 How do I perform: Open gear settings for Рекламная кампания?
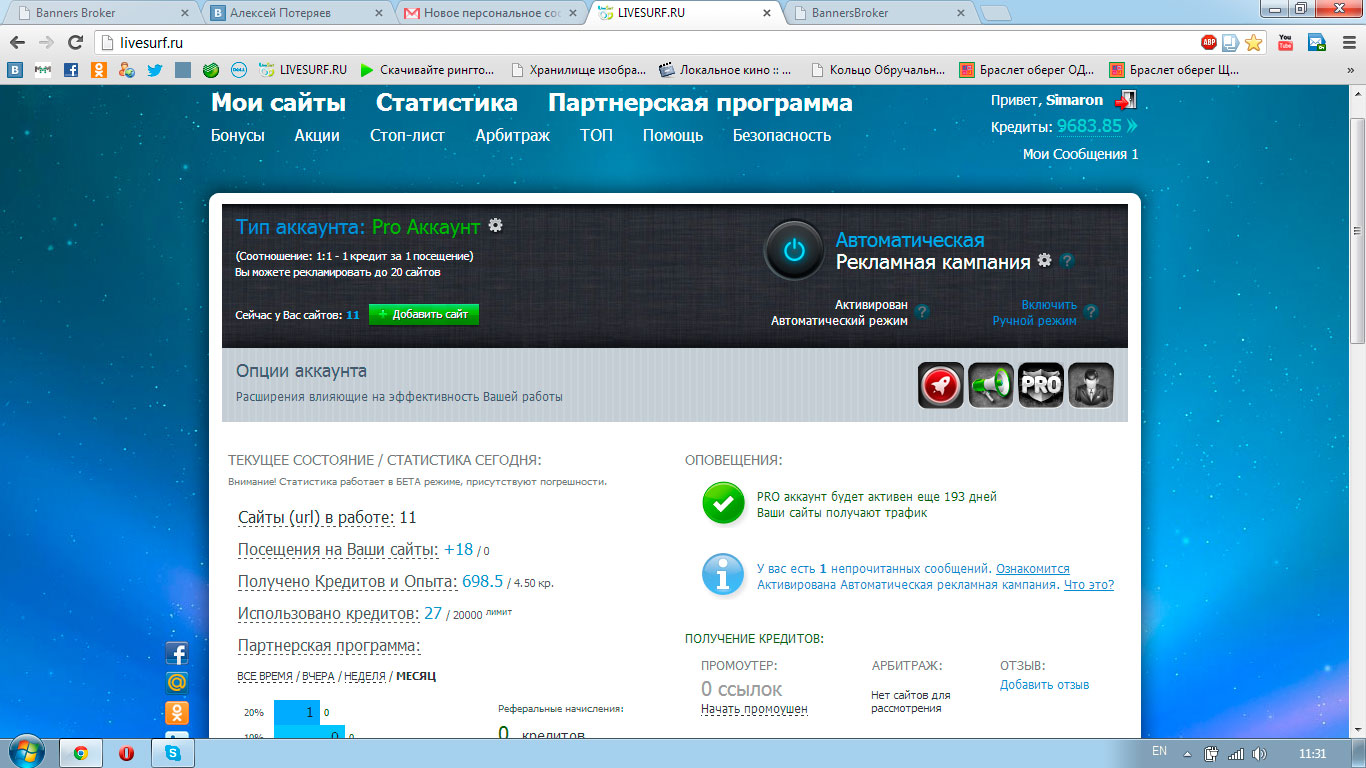(1045, 260)
